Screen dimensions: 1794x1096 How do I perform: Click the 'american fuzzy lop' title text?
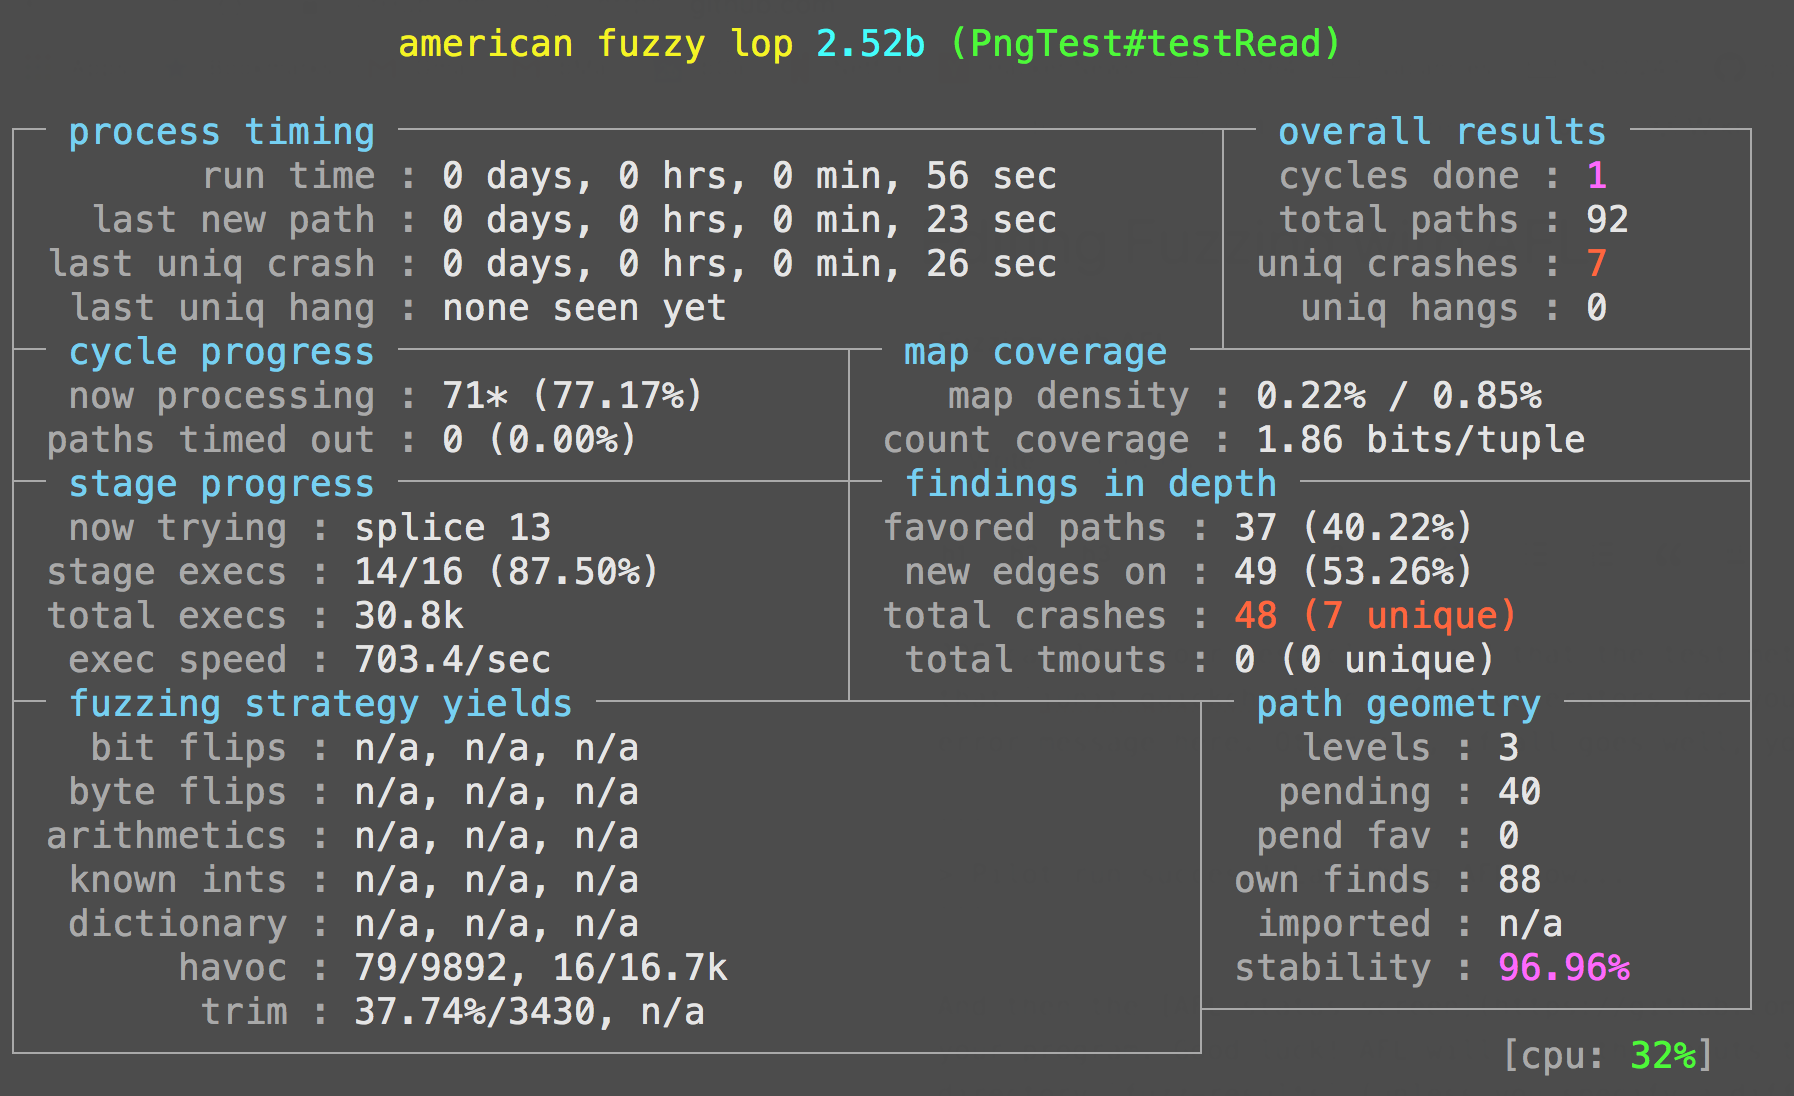point(595,44)
